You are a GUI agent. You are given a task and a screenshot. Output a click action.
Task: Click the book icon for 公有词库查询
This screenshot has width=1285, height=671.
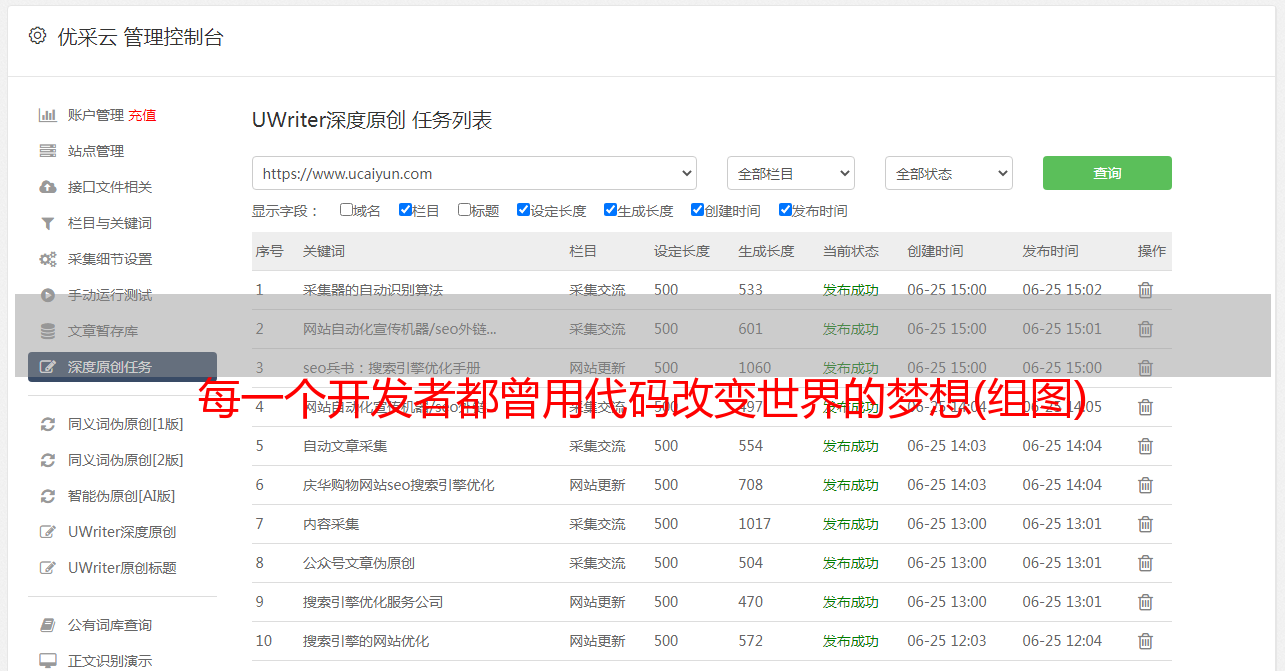tap(47, 625)
